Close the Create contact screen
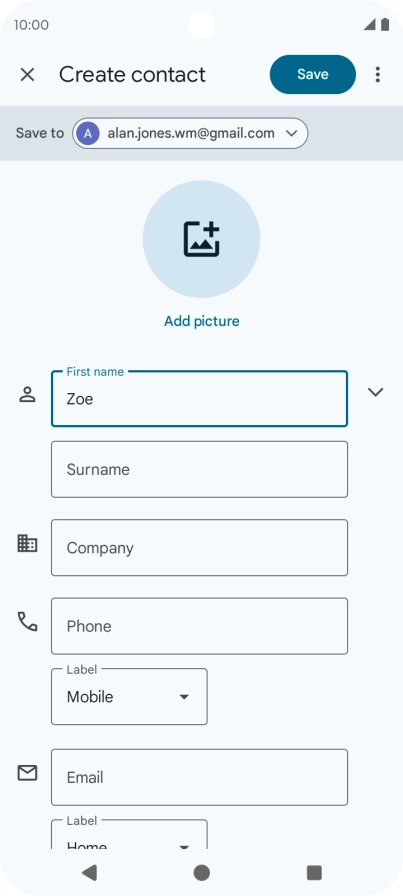 coord(27,74)
